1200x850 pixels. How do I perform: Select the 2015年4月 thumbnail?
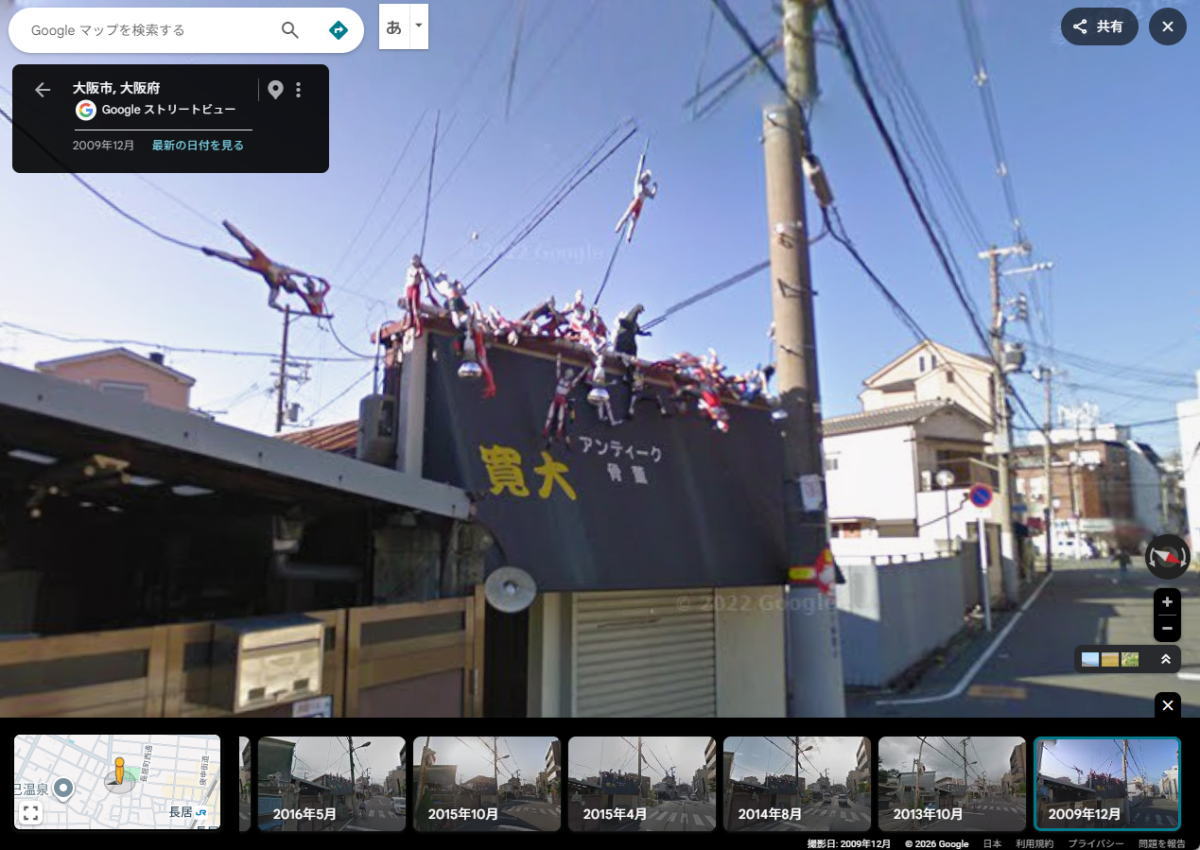pos(642,784)
